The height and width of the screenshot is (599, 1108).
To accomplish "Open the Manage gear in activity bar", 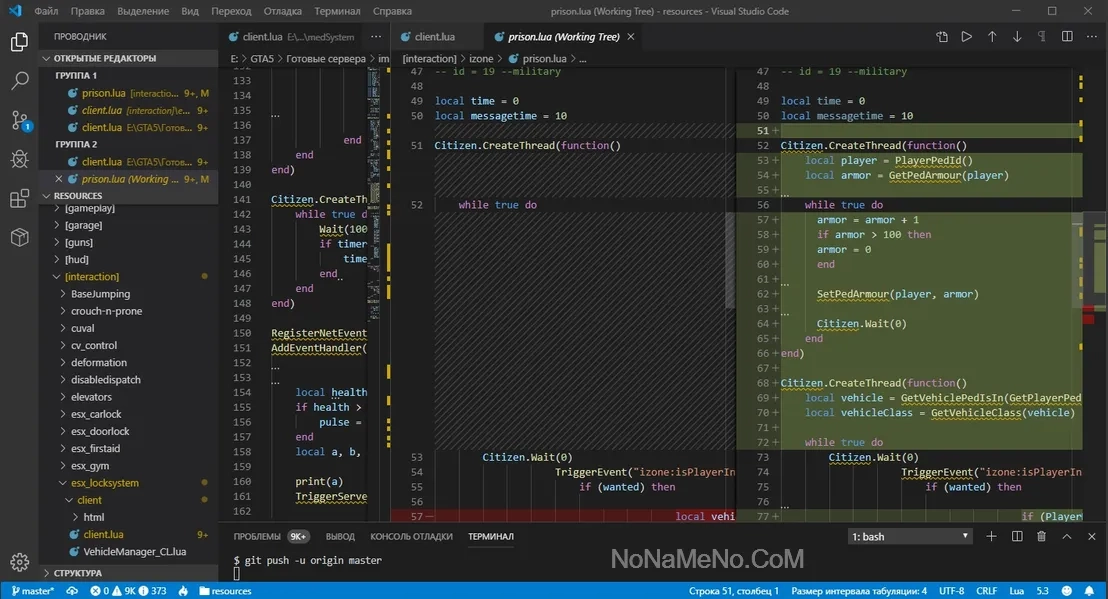I will [x=19, y=562].
